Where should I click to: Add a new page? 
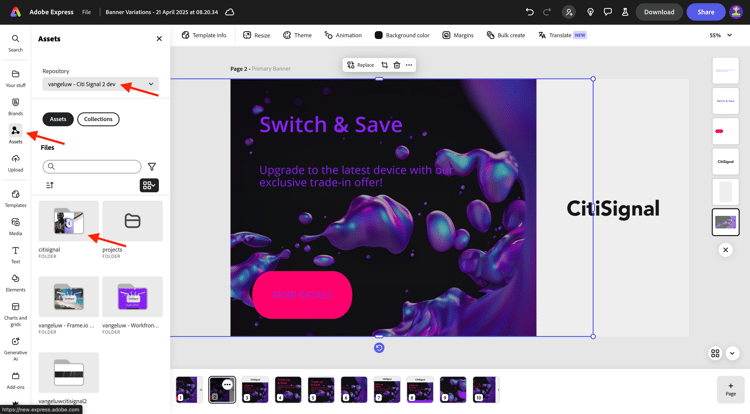click(730, 389)
